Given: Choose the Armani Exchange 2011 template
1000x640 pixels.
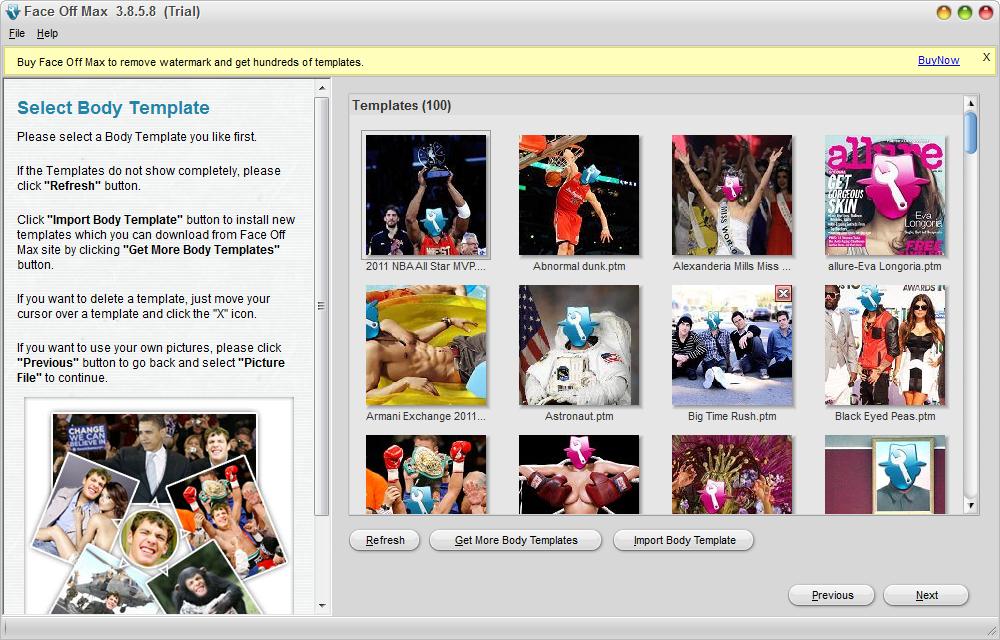Looking at the screenshot, I should click(x=426, y=346).
